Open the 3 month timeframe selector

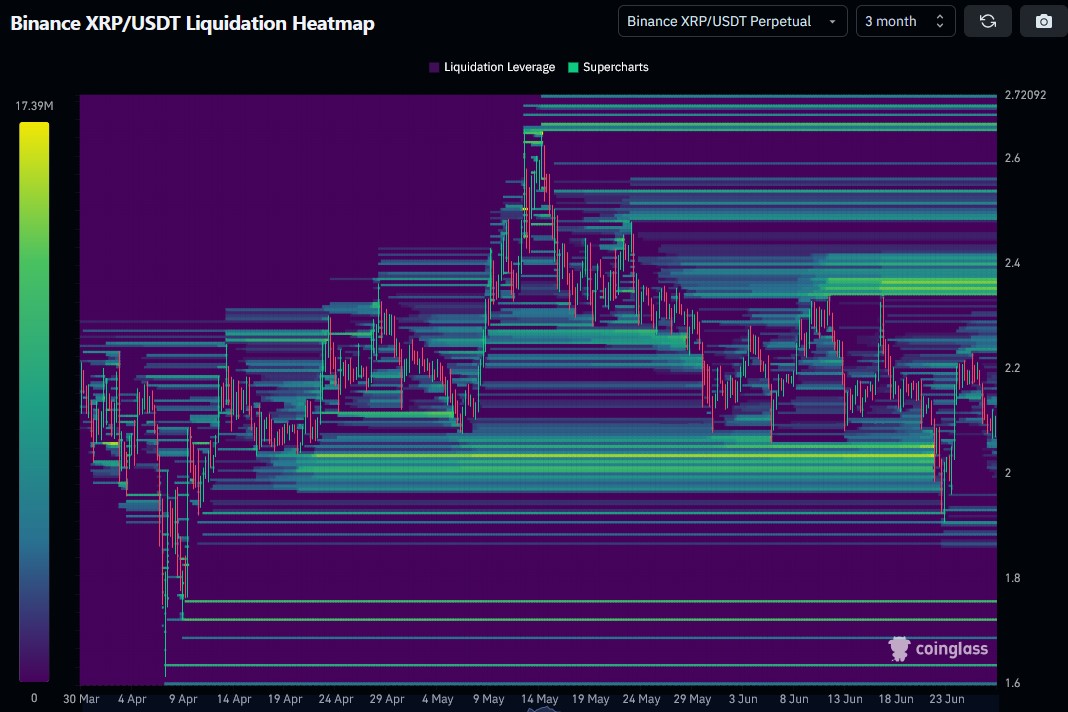click(905, 21)
